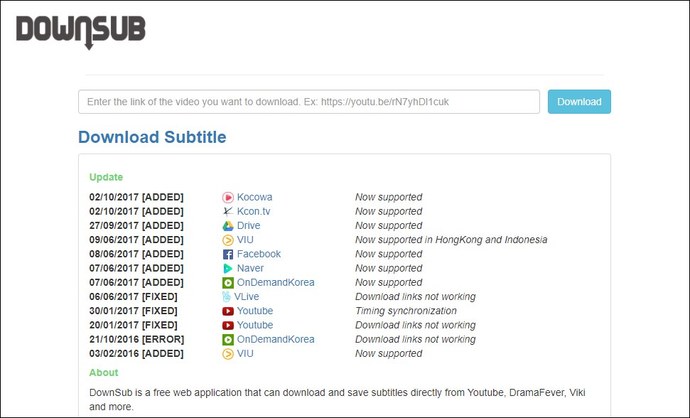Open the Kcon.tv link
The image size is (690, 418).
tap(253, 211)
